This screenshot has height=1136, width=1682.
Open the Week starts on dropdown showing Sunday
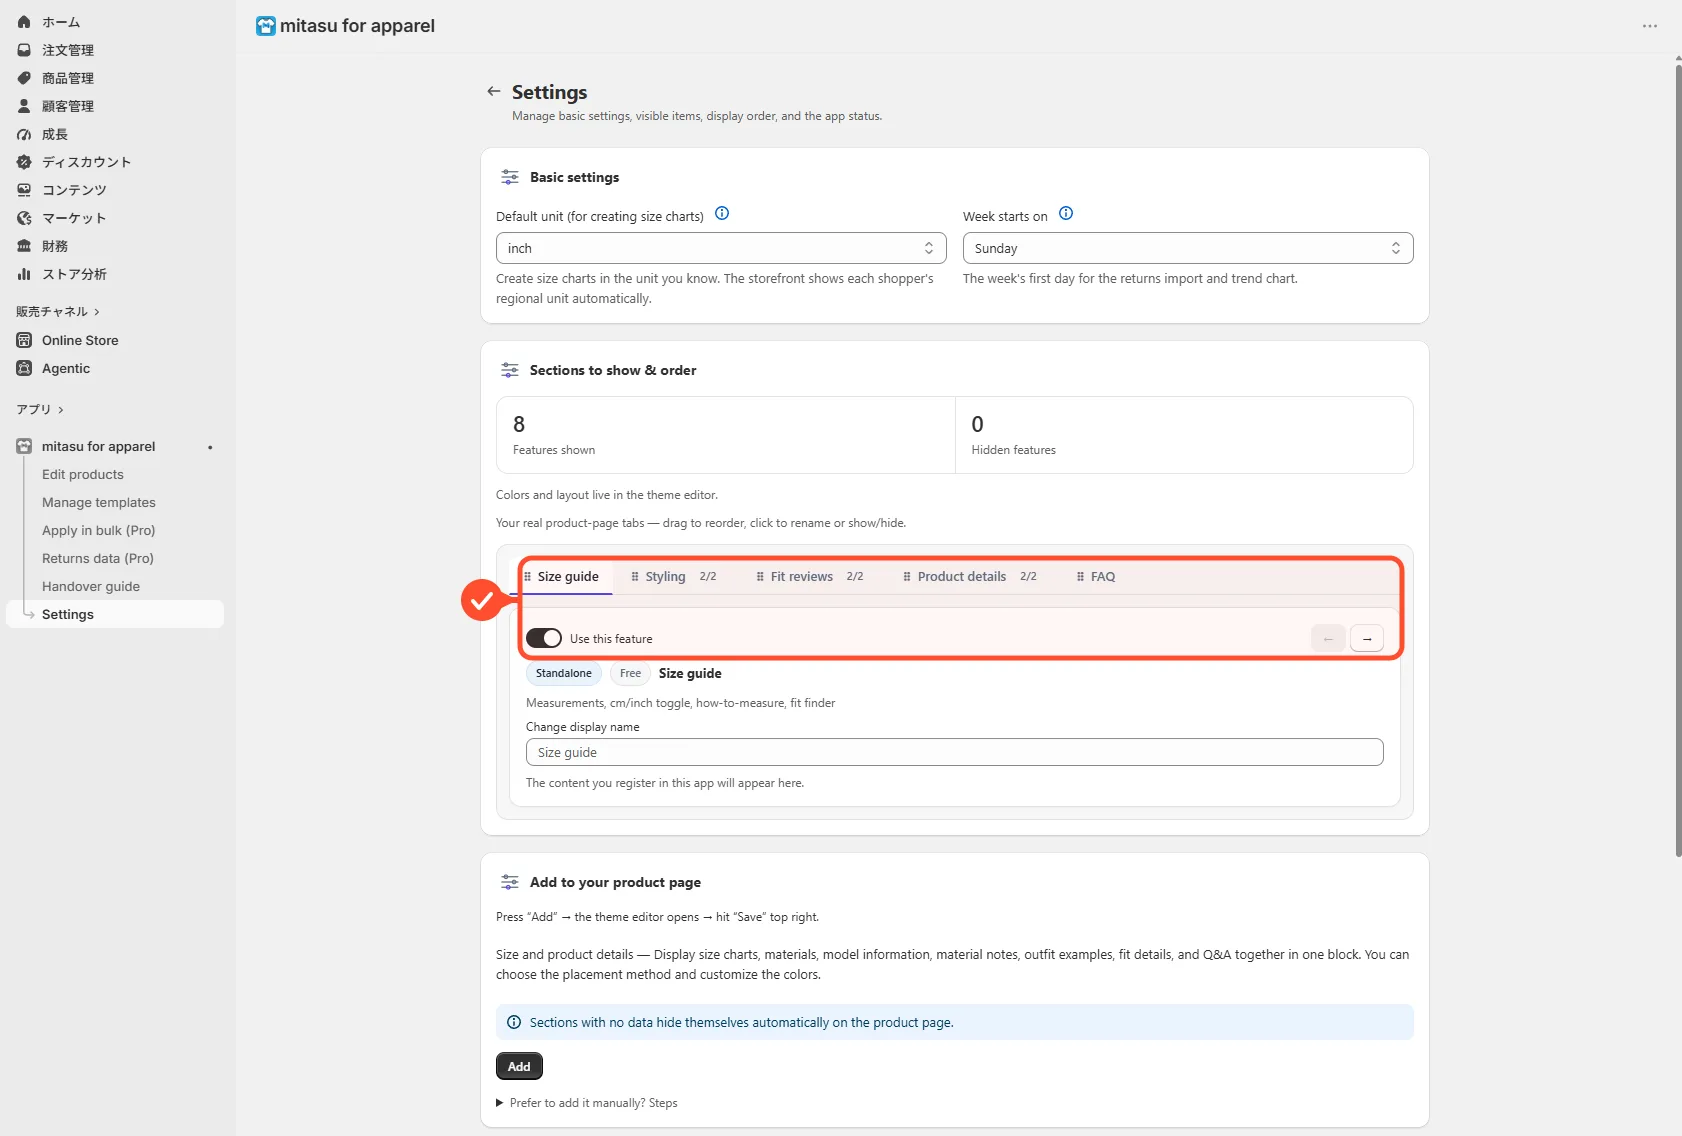(1188, 248)
